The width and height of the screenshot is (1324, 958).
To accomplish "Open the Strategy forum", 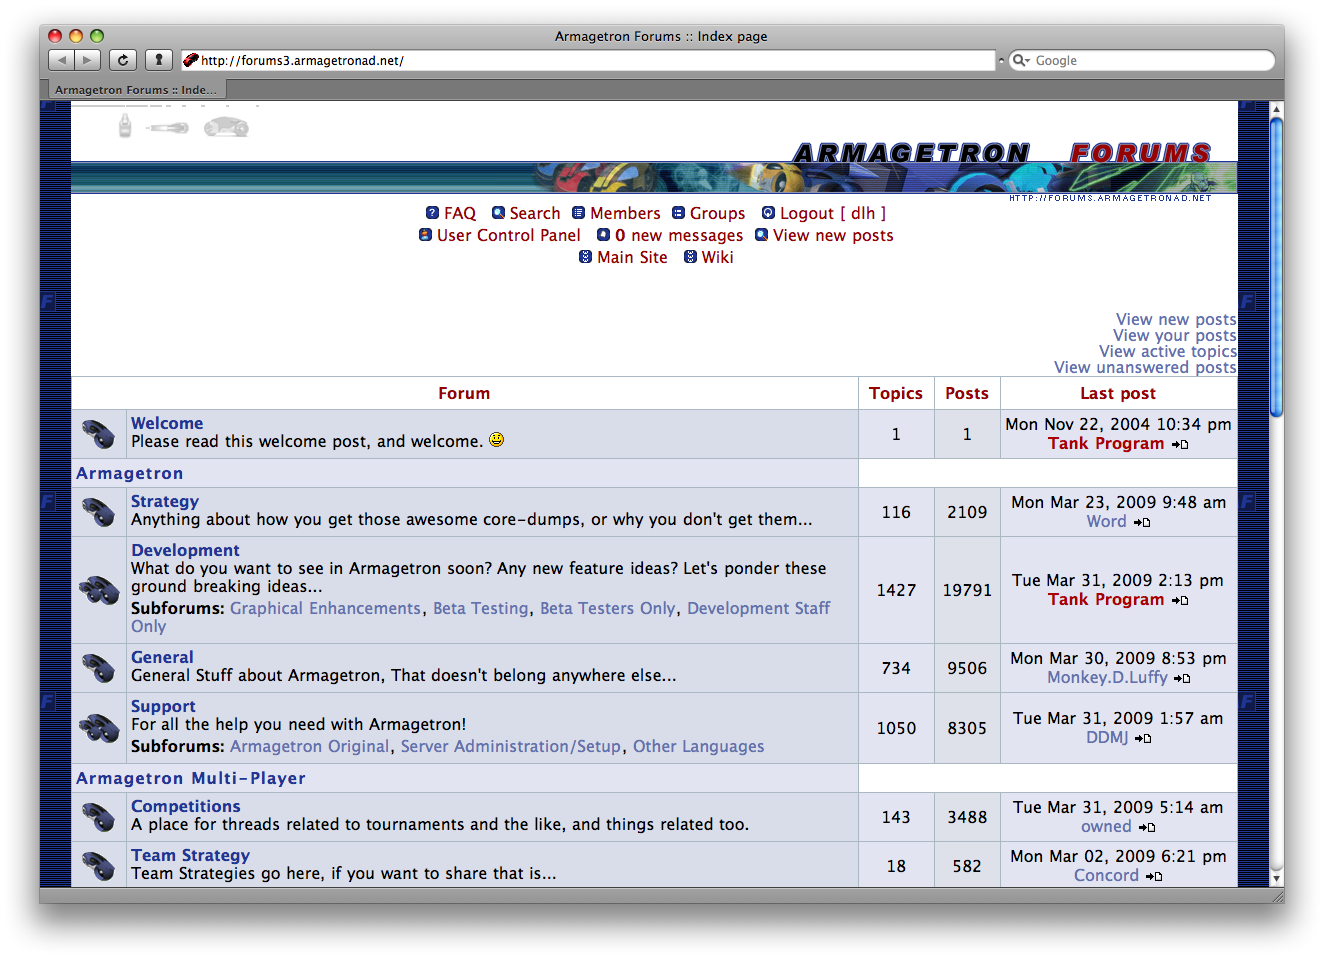I will pyautogui.click(x=165, y=501).
